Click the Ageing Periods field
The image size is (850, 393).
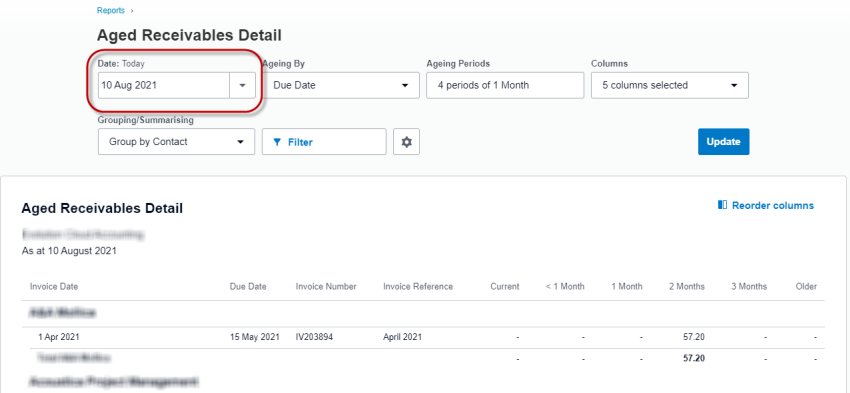click(x=505, y=85)
